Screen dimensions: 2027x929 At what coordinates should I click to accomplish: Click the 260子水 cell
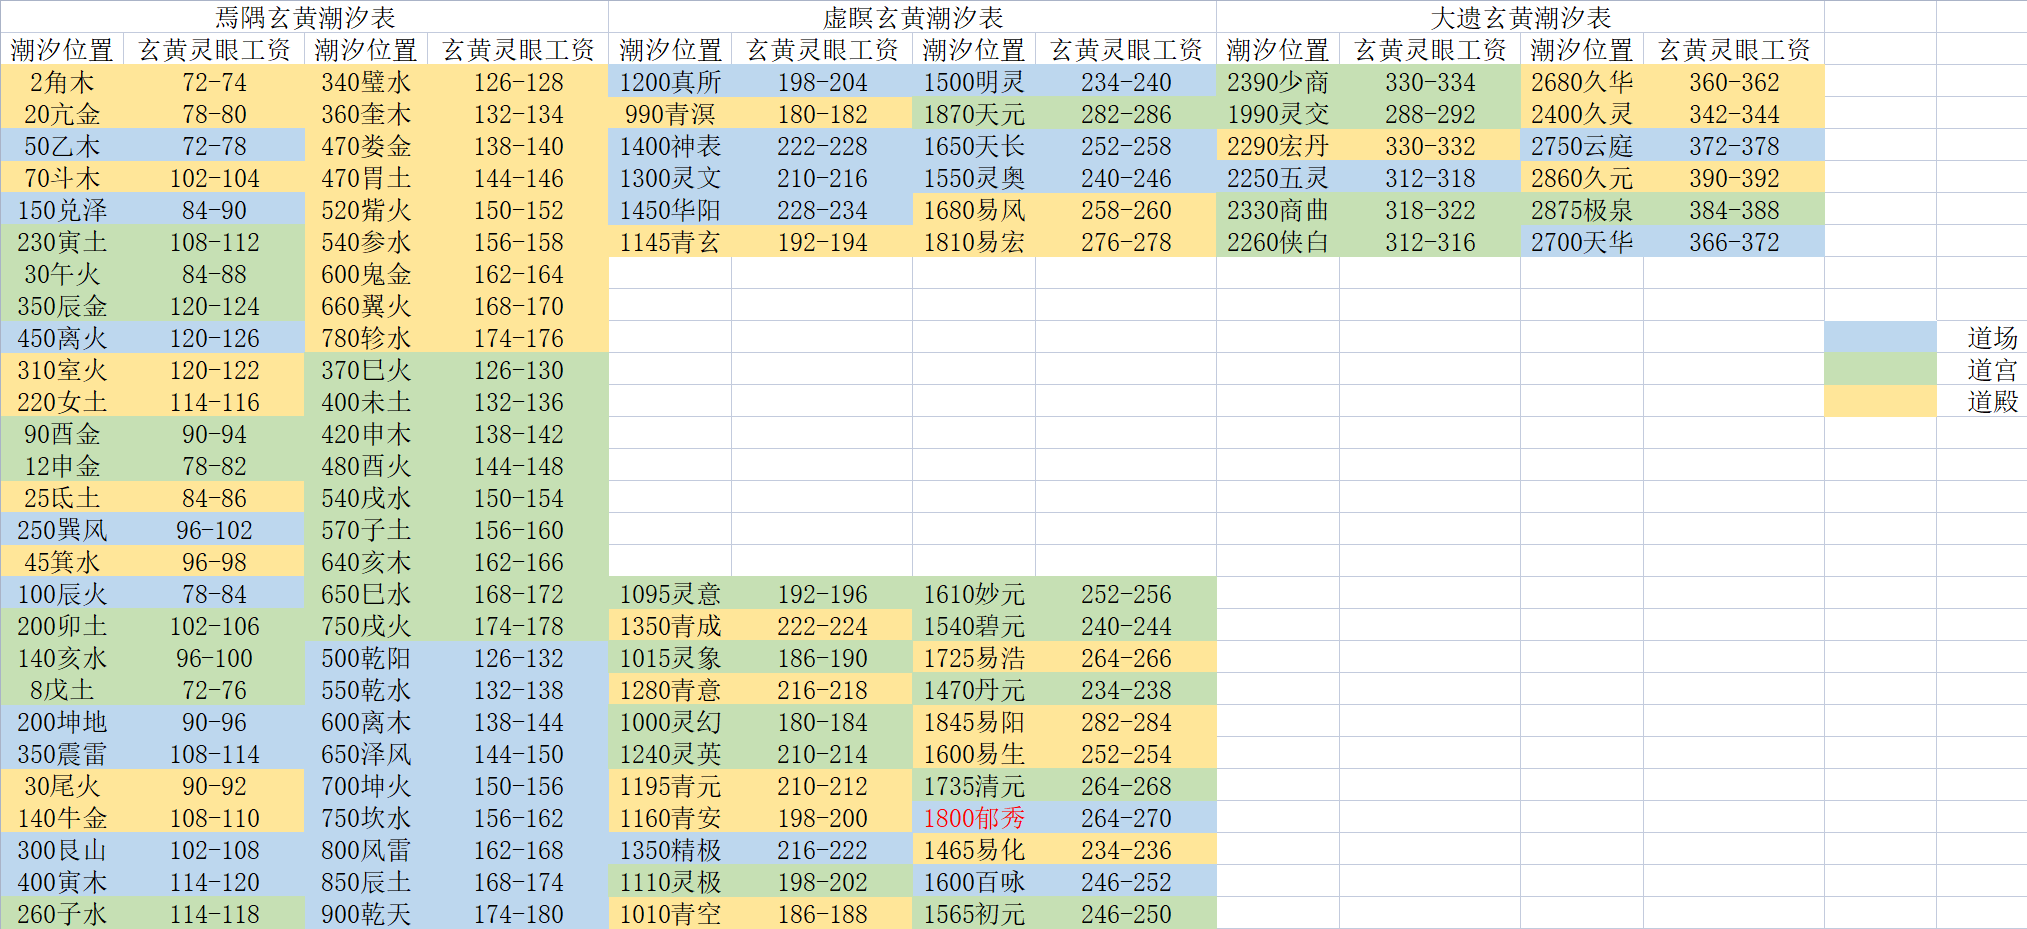tap(62, 913)
